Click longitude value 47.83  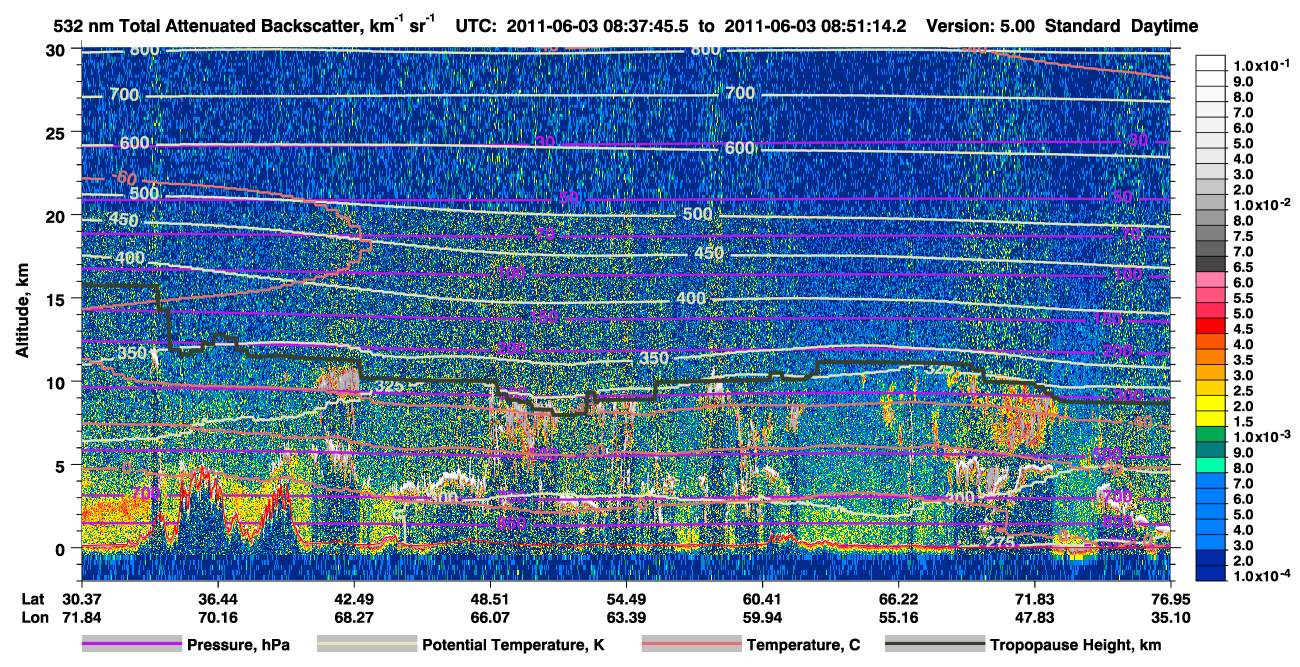pos(1035,616)
